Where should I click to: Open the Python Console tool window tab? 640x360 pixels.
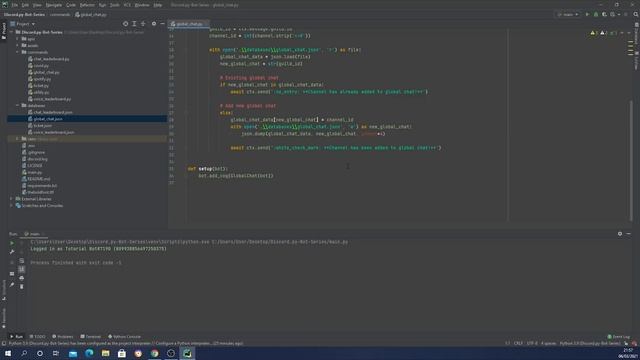click(x=124, y=337)
